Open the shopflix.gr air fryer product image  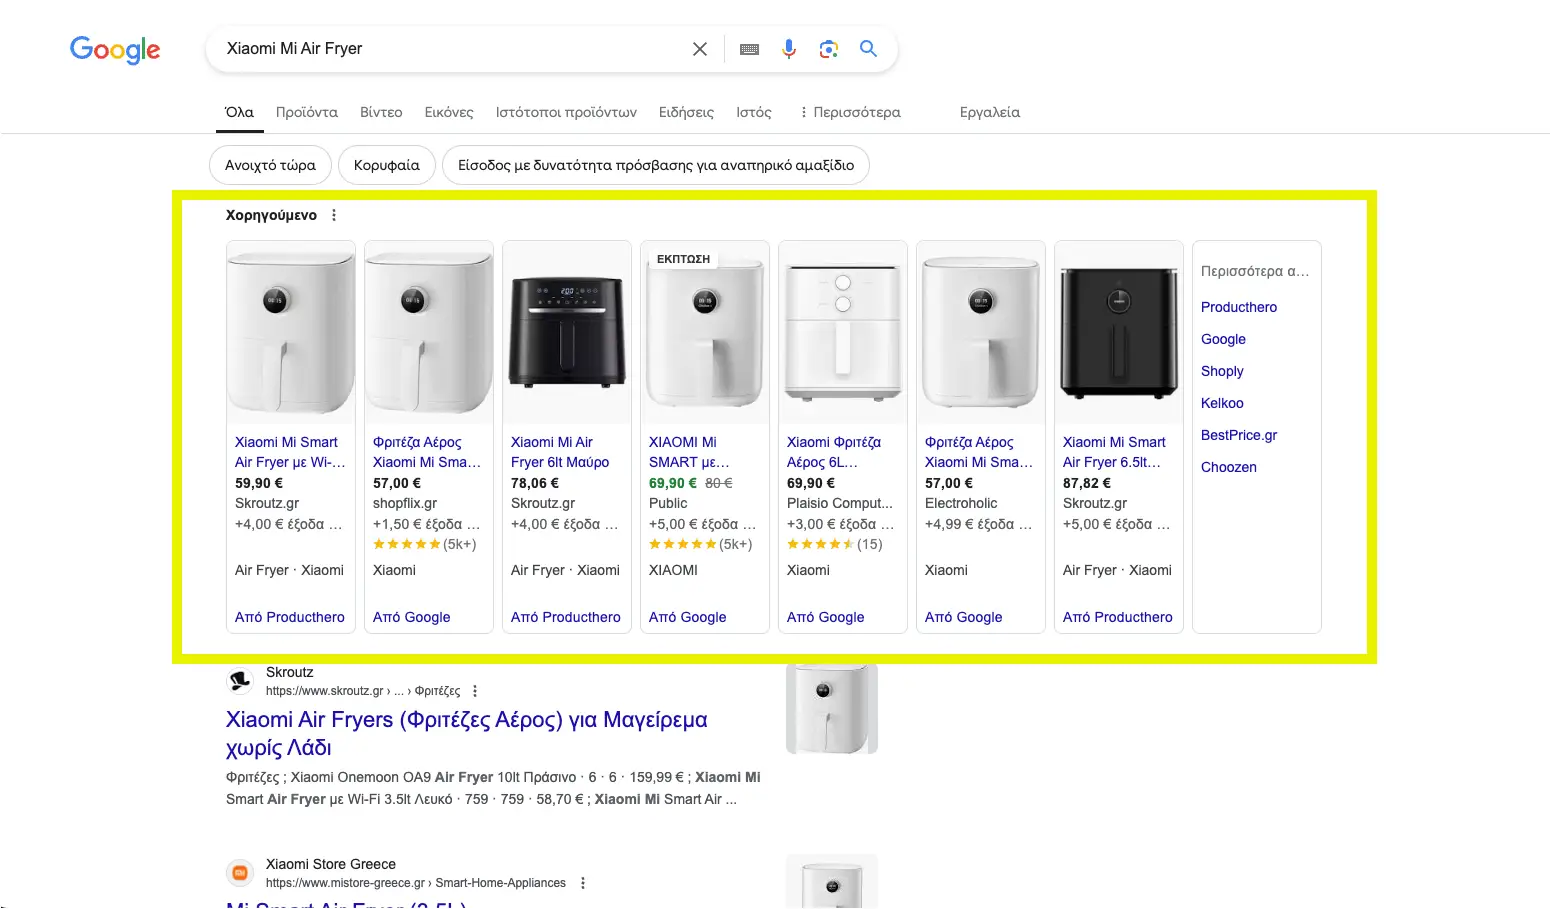(x=429, y=332)
